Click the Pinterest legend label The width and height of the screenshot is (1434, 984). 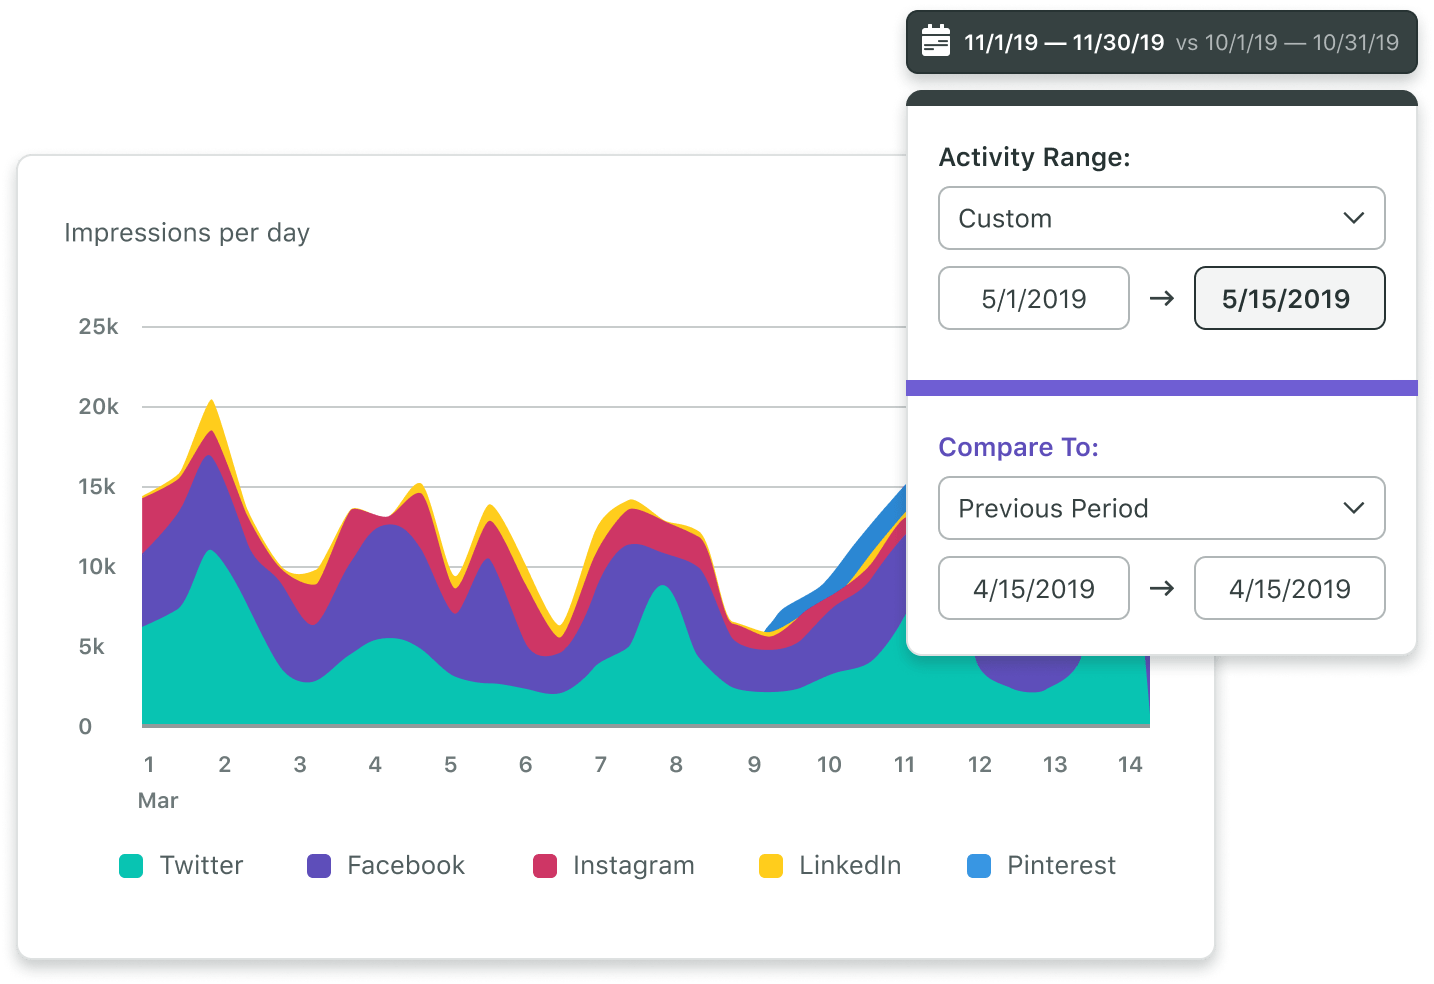point(1061,866)
